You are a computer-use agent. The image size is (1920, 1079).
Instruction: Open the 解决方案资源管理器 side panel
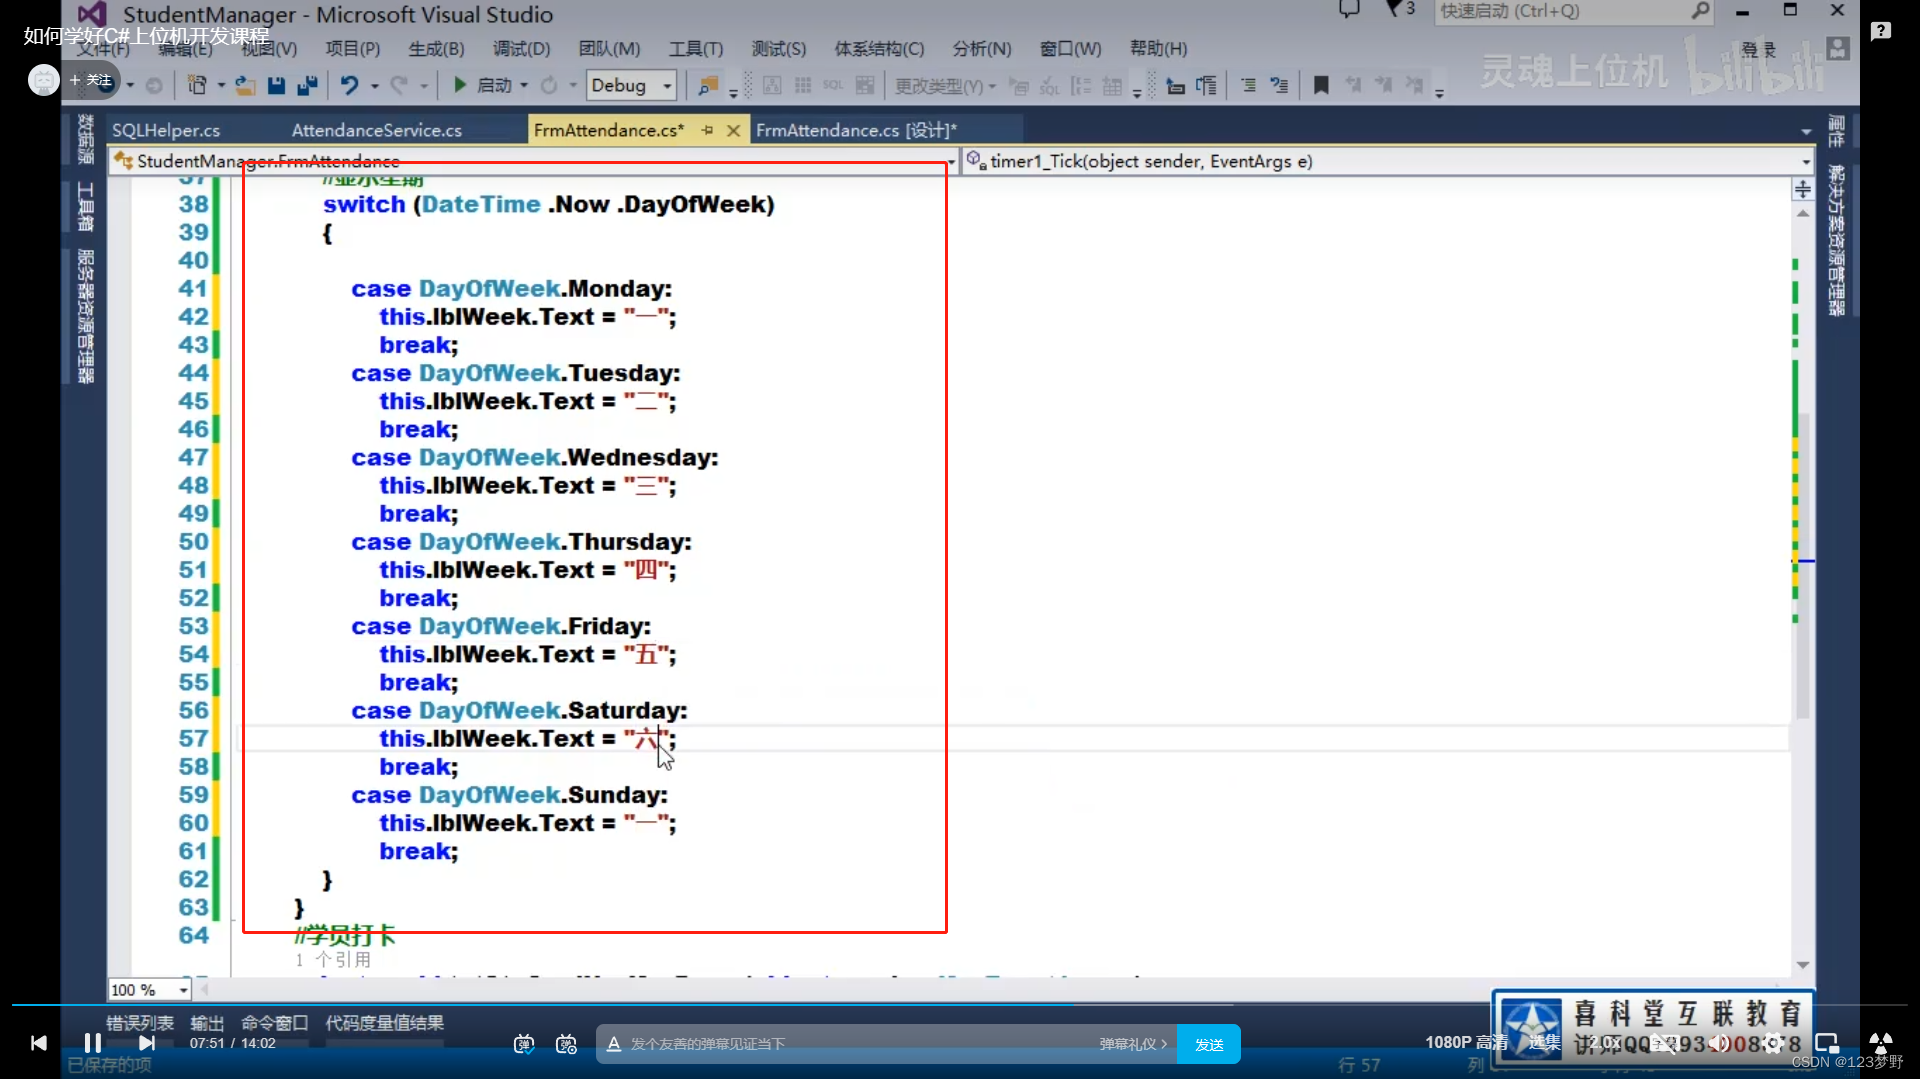coord(1836,240)
